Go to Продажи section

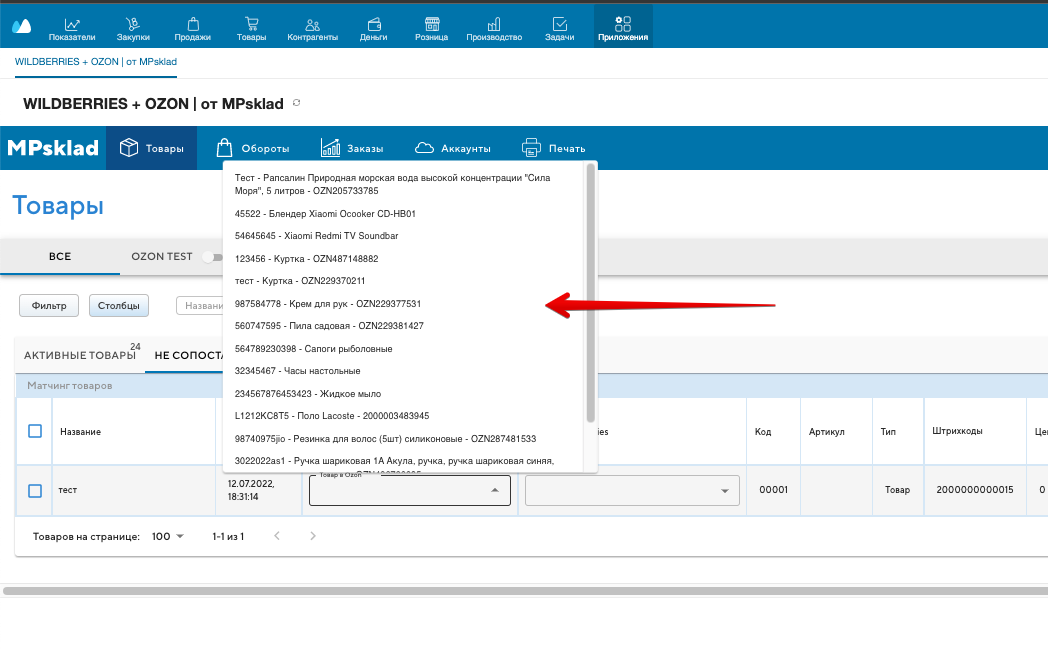(x=192, y=24)
